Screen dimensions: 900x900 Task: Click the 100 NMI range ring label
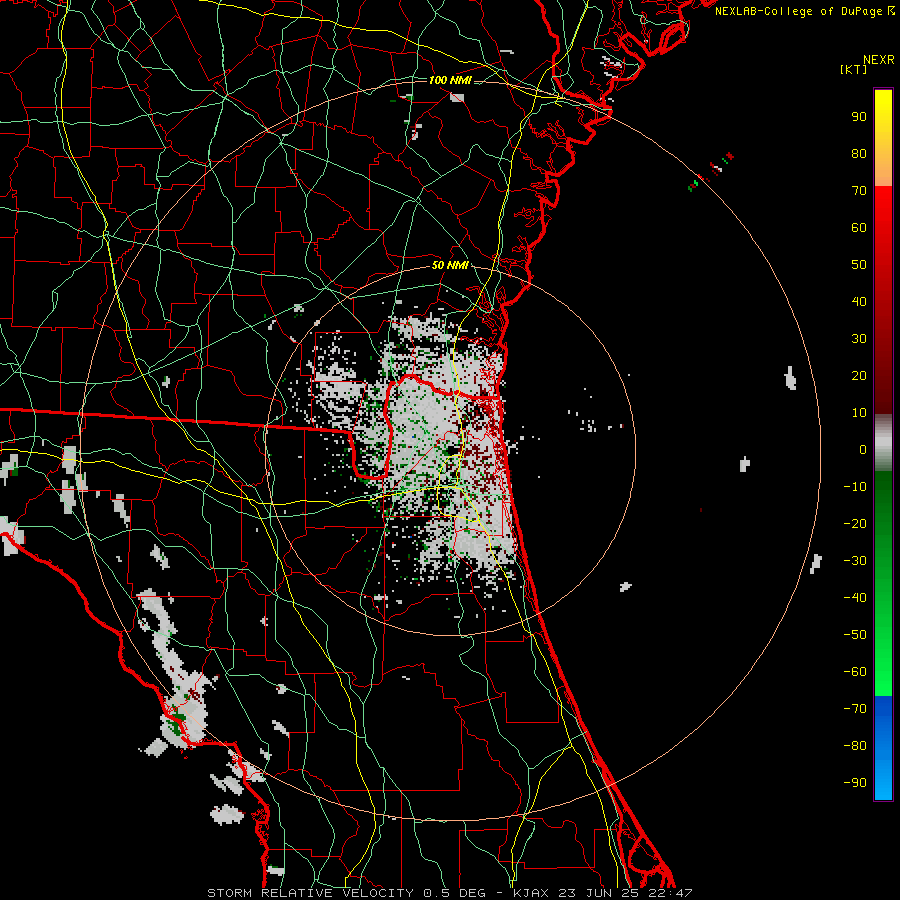click(450, 80)
